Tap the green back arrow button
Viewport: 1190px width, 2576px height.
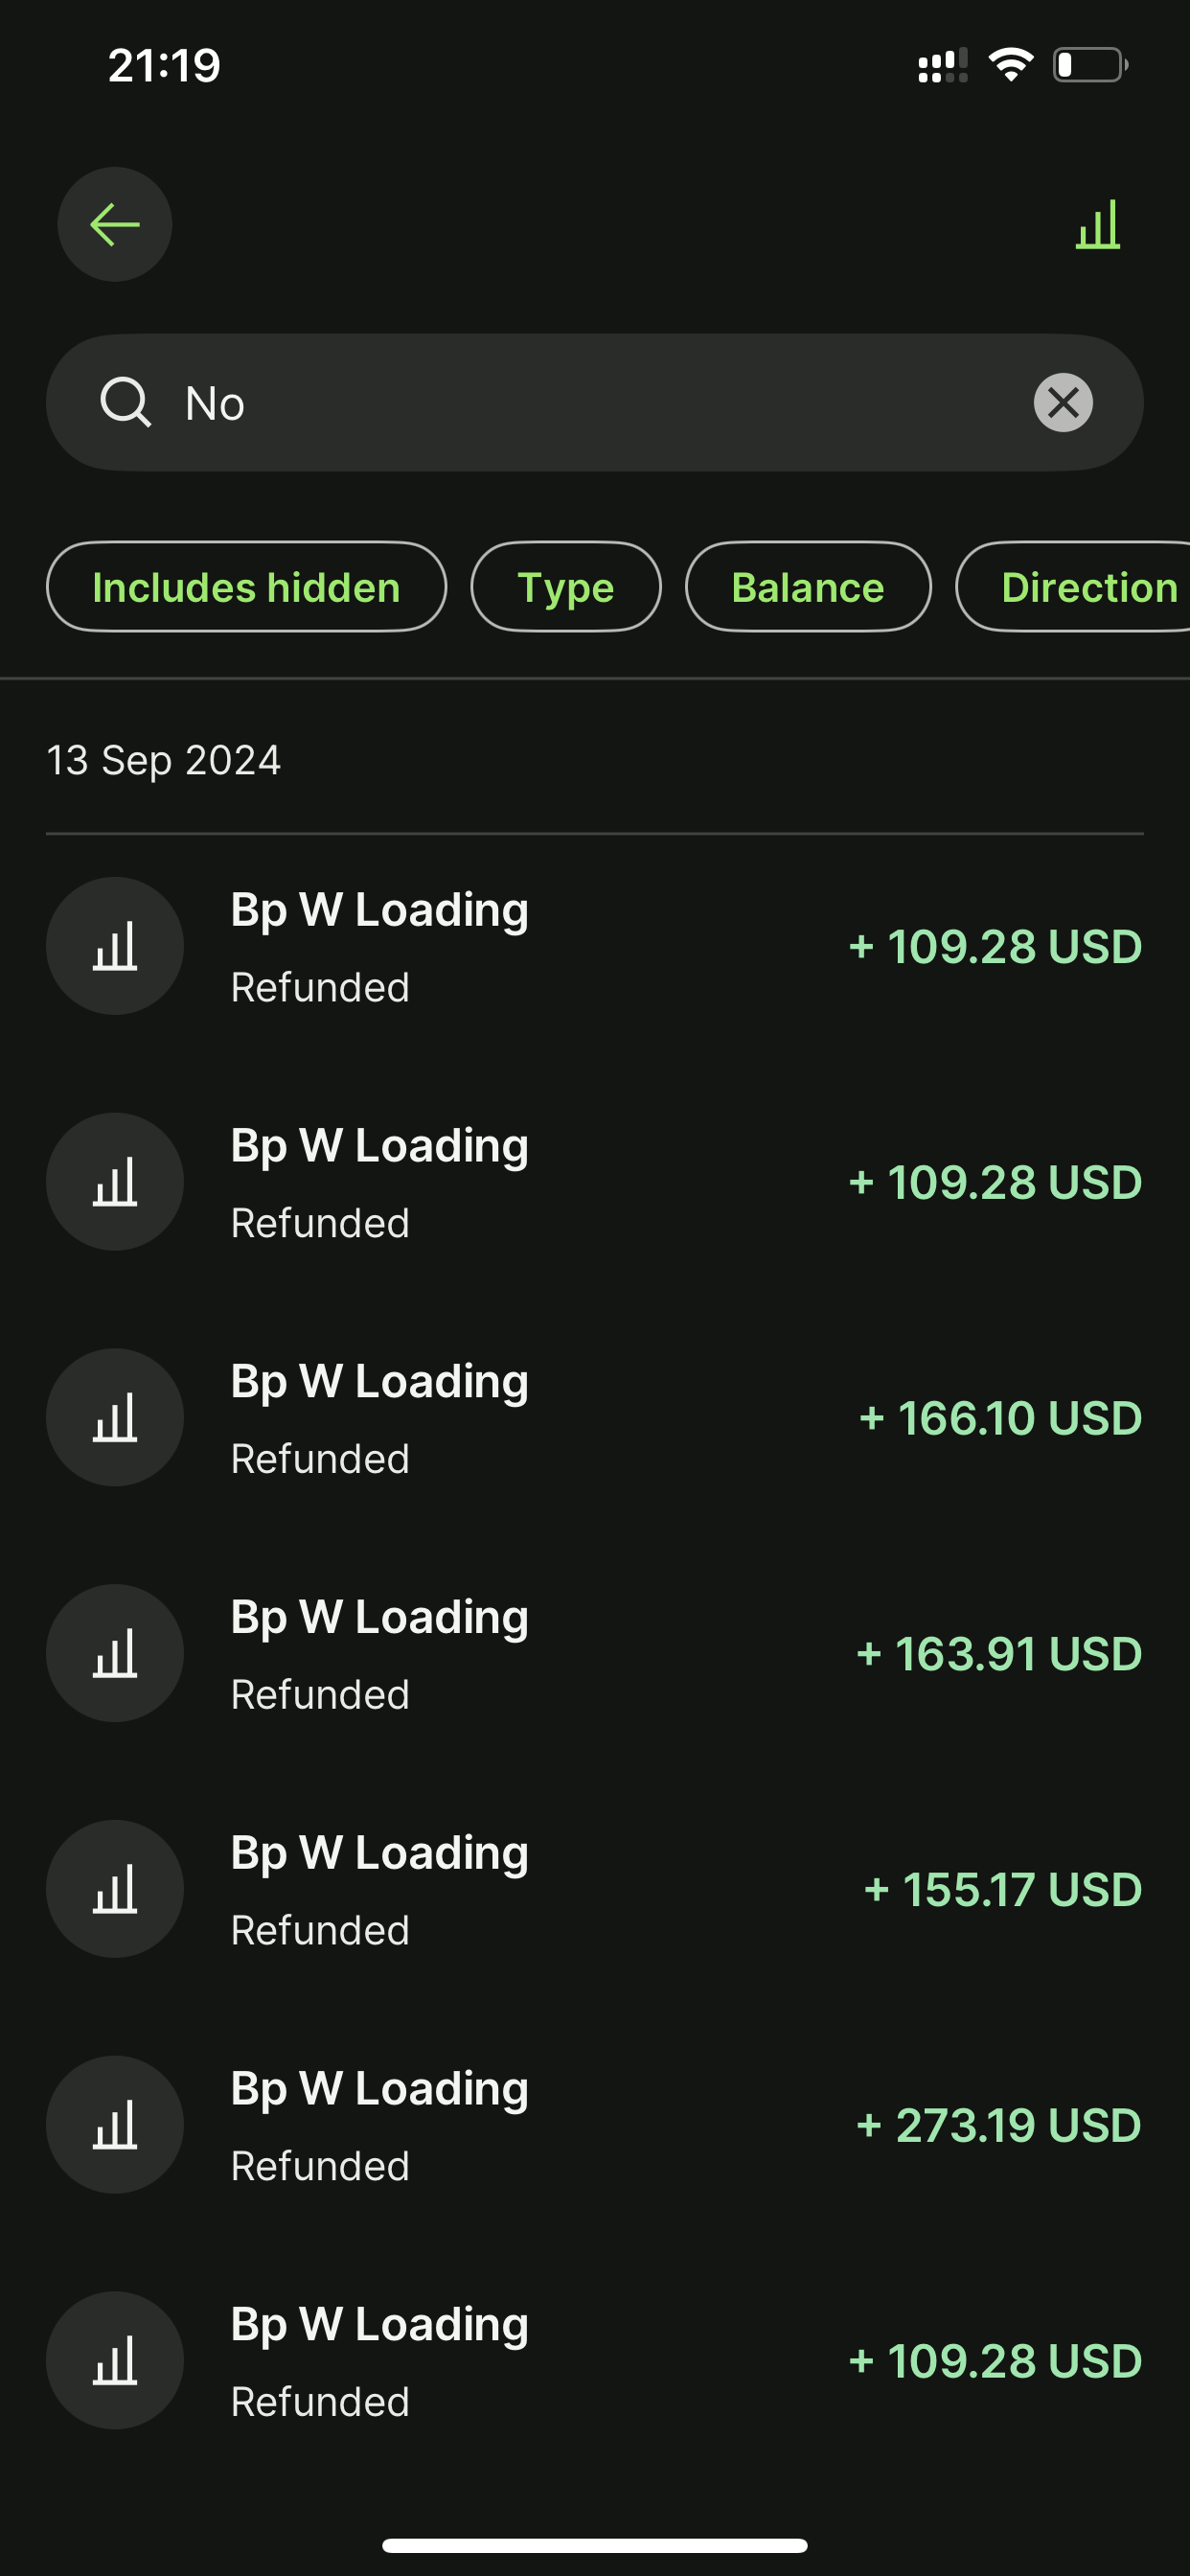pyautogui.click(x=114, y=224)
